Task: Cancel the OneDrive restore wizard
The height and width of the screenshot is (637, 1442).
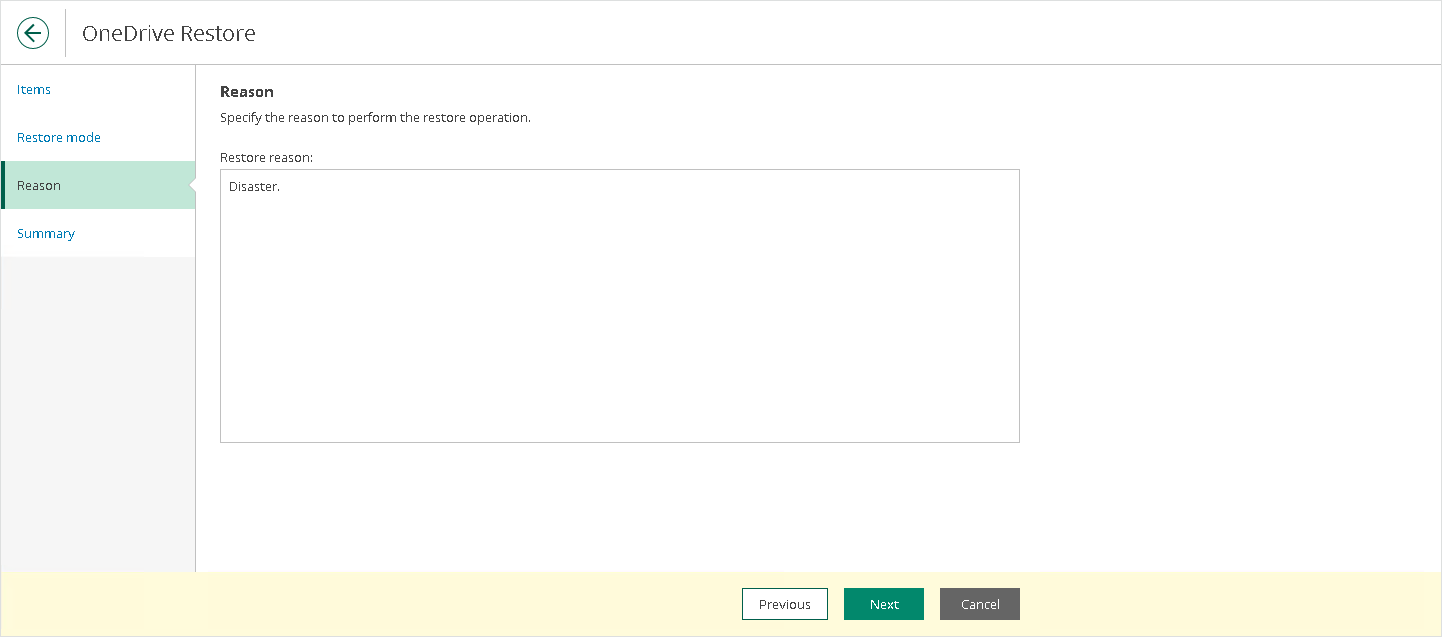Action: pos(980,604)
